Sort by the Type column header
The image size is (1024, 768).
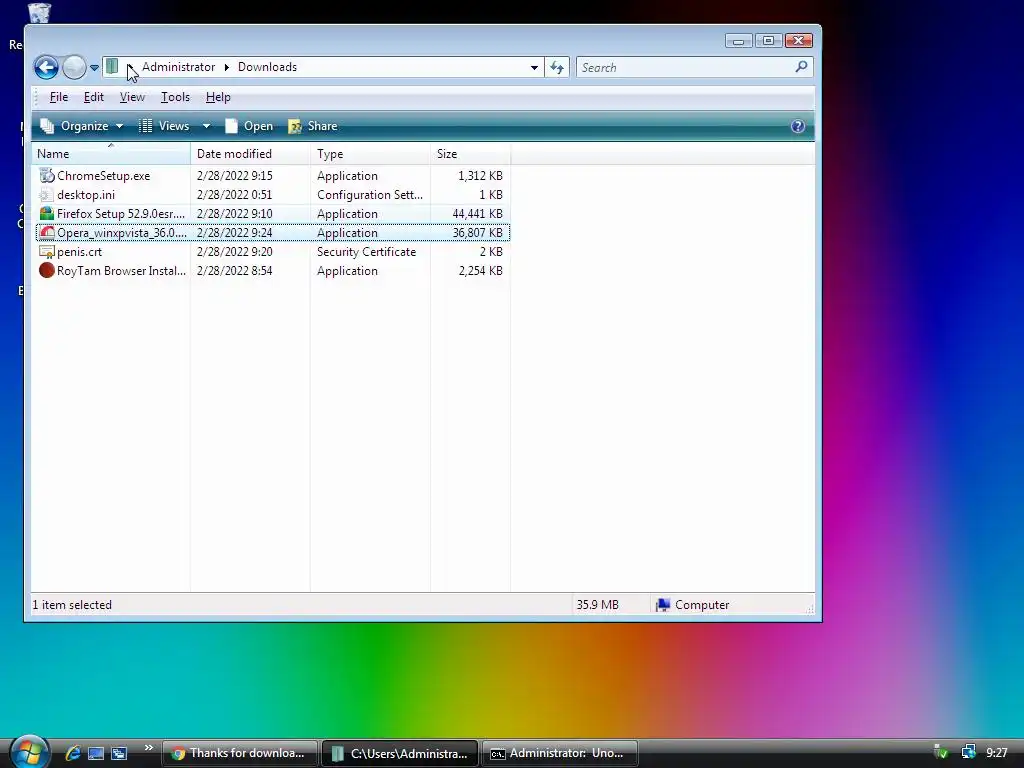click(x=370, y=153)
